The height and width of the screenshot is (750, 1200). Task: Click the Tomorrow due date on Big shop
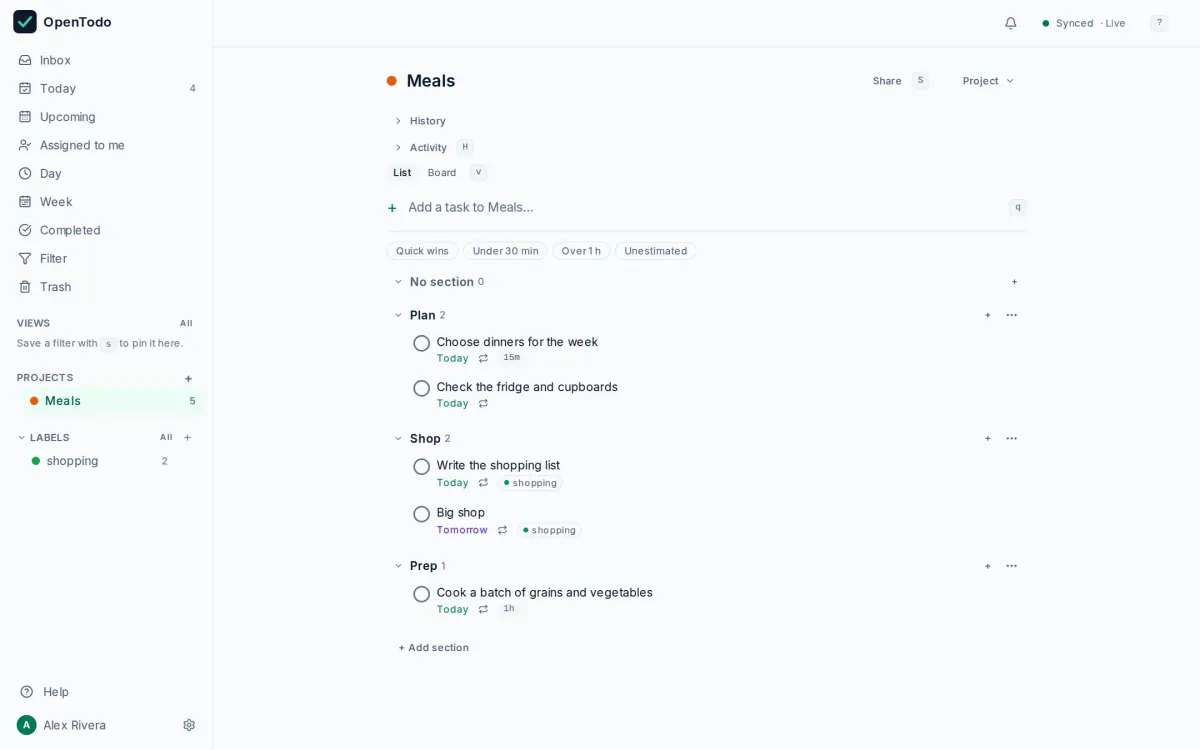[462, 530]
